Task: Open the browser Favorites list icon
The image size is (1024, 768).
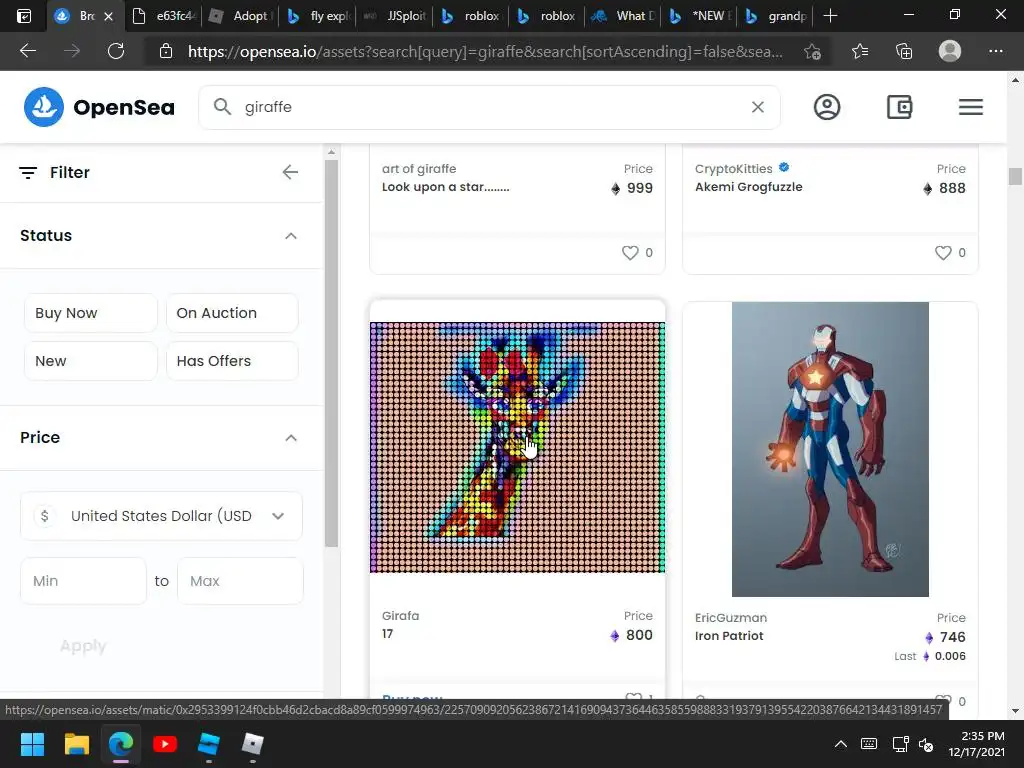Action: [x=860, y=51]
